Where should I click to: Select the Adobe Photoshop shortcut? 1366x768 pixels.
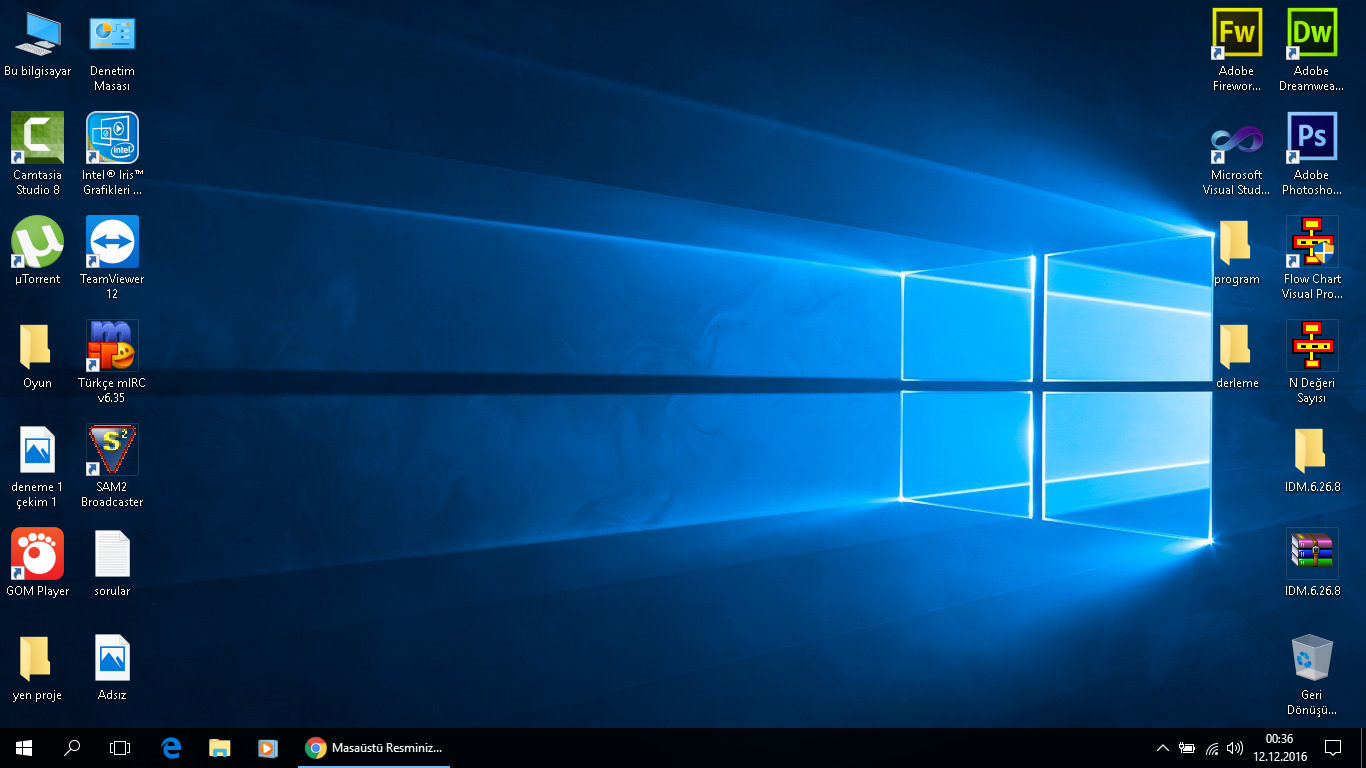[x=1311, y=155]
